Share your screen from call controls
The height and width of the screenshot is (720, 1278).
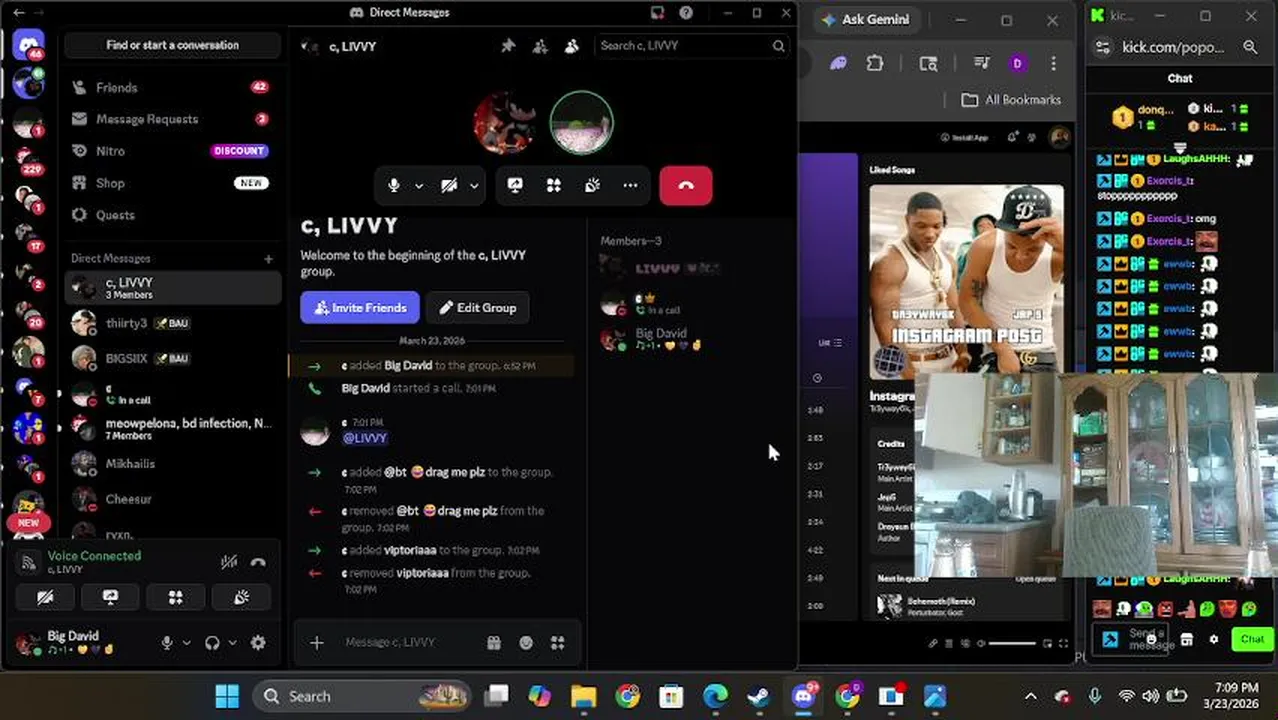click(515, 186)
